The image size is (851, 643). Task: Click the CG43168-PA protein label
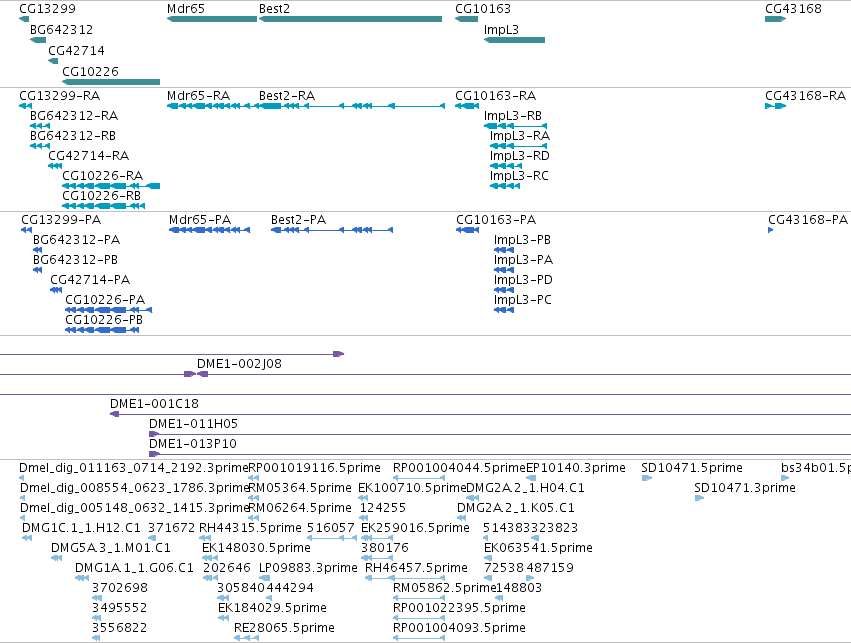[808, 220]
